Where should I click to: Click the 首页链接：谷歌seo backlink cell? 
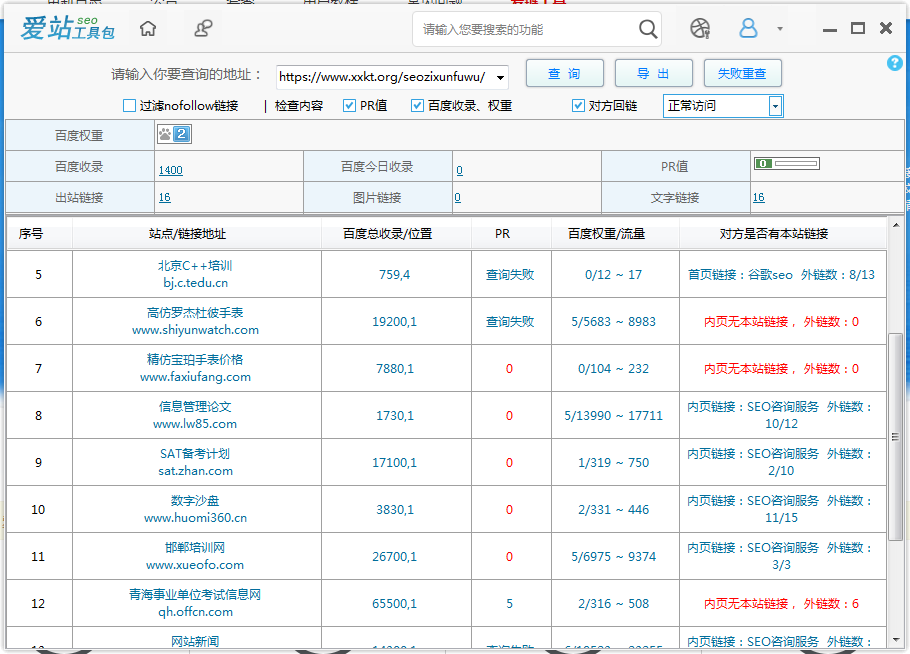click(x=781, y=274)
